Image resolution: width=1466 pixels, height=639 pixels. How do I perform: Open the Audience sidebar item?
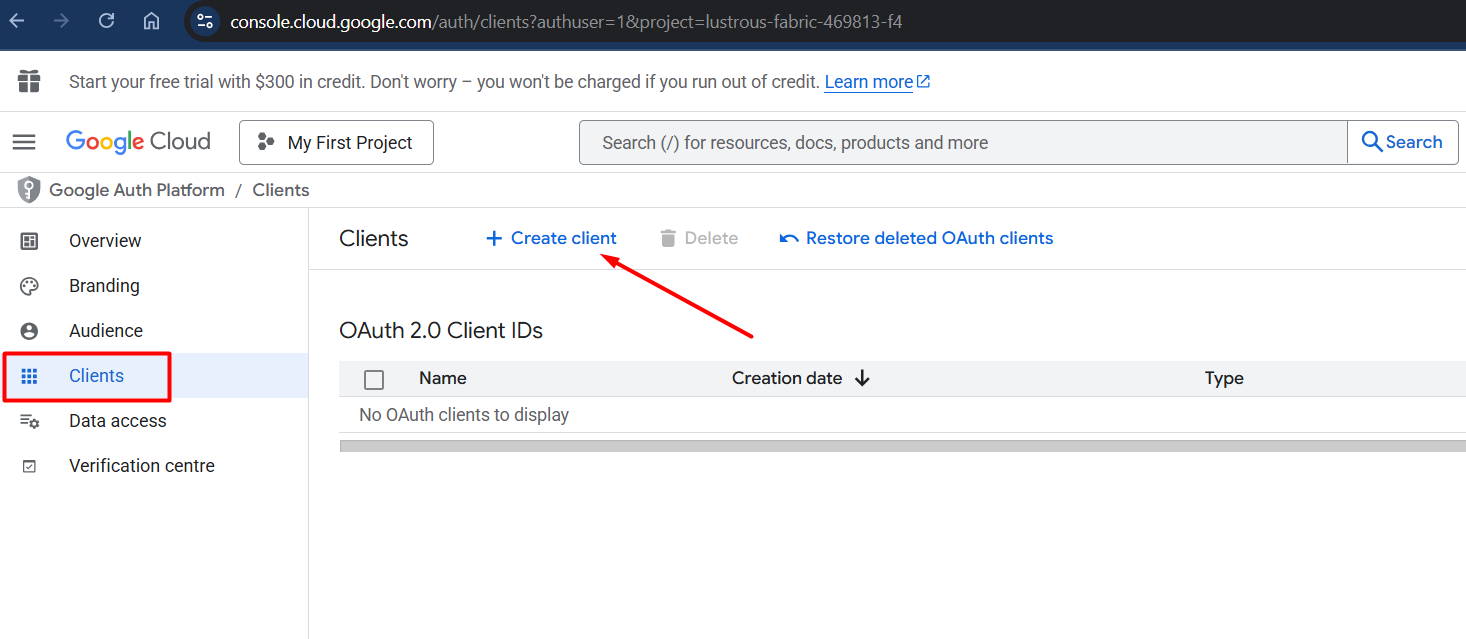point(154,331)
